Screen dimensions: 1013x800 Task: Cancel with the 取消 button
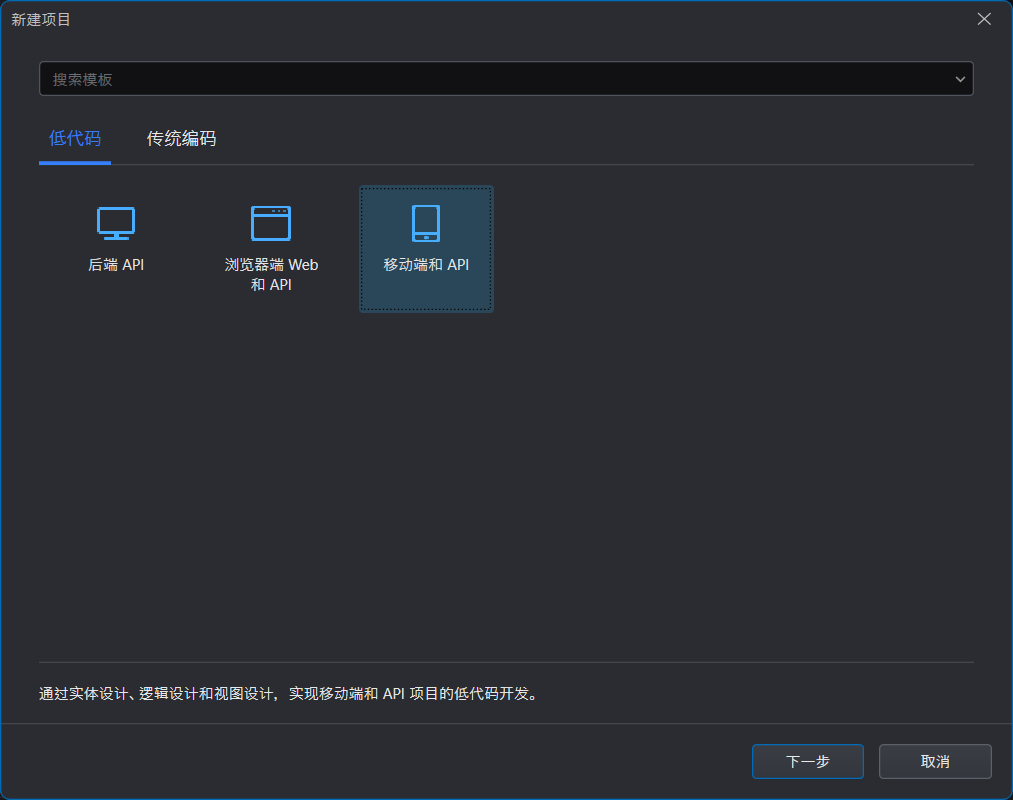[x=935, y=761]
